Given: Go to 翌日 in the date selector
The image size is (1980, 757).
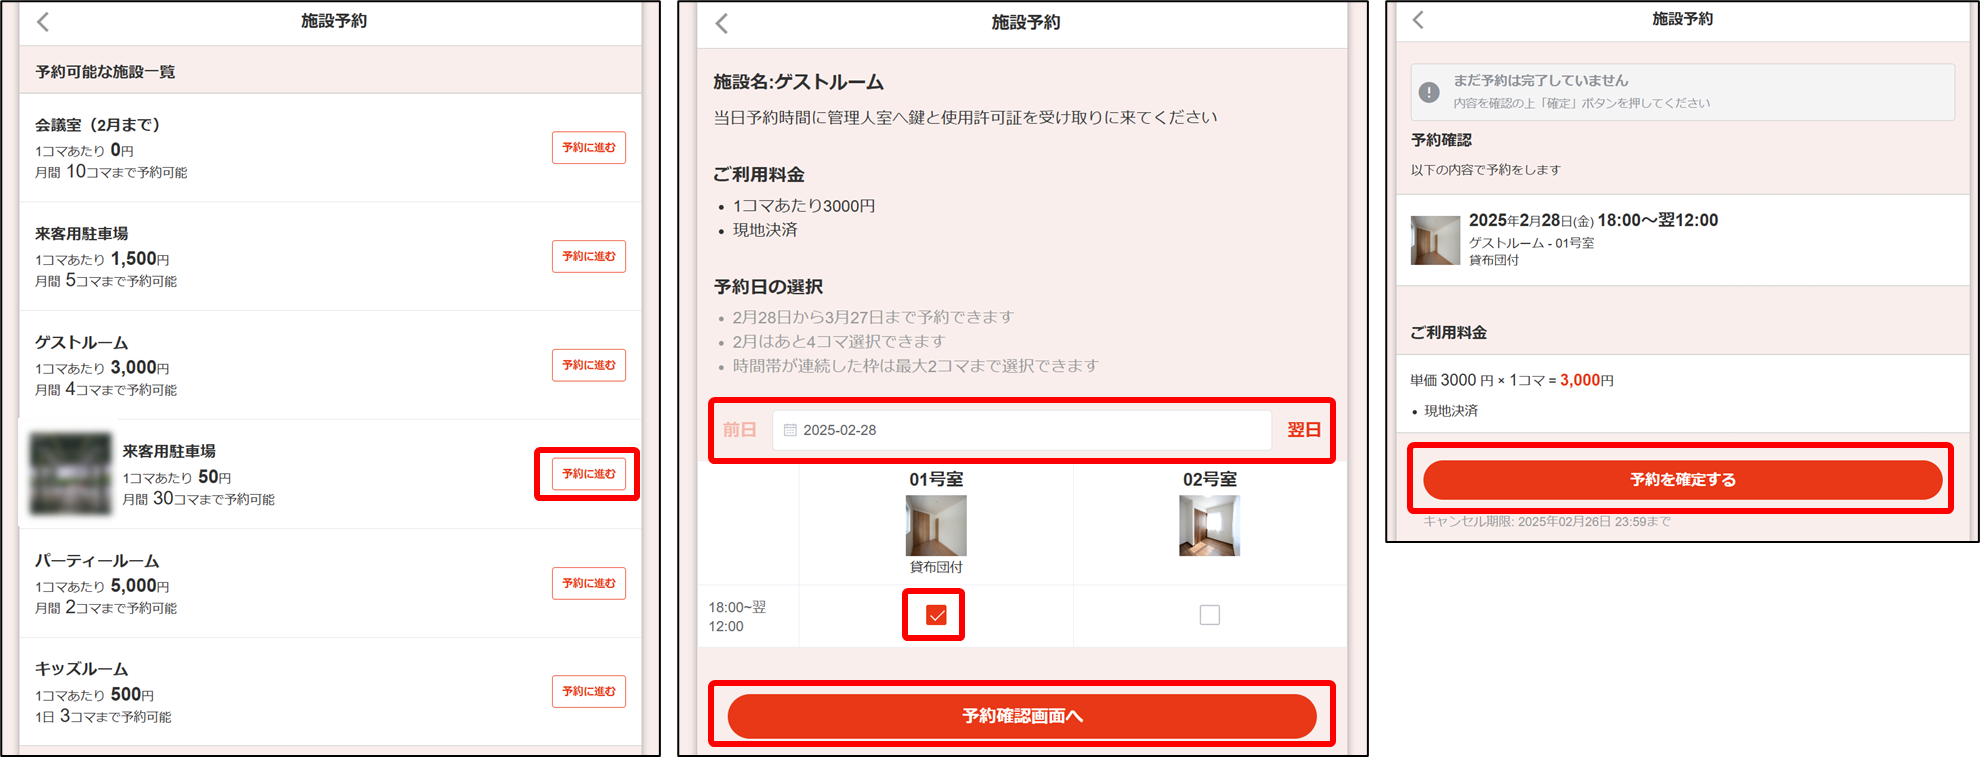Looking at the screenshot, I should tap(1303, 430).
